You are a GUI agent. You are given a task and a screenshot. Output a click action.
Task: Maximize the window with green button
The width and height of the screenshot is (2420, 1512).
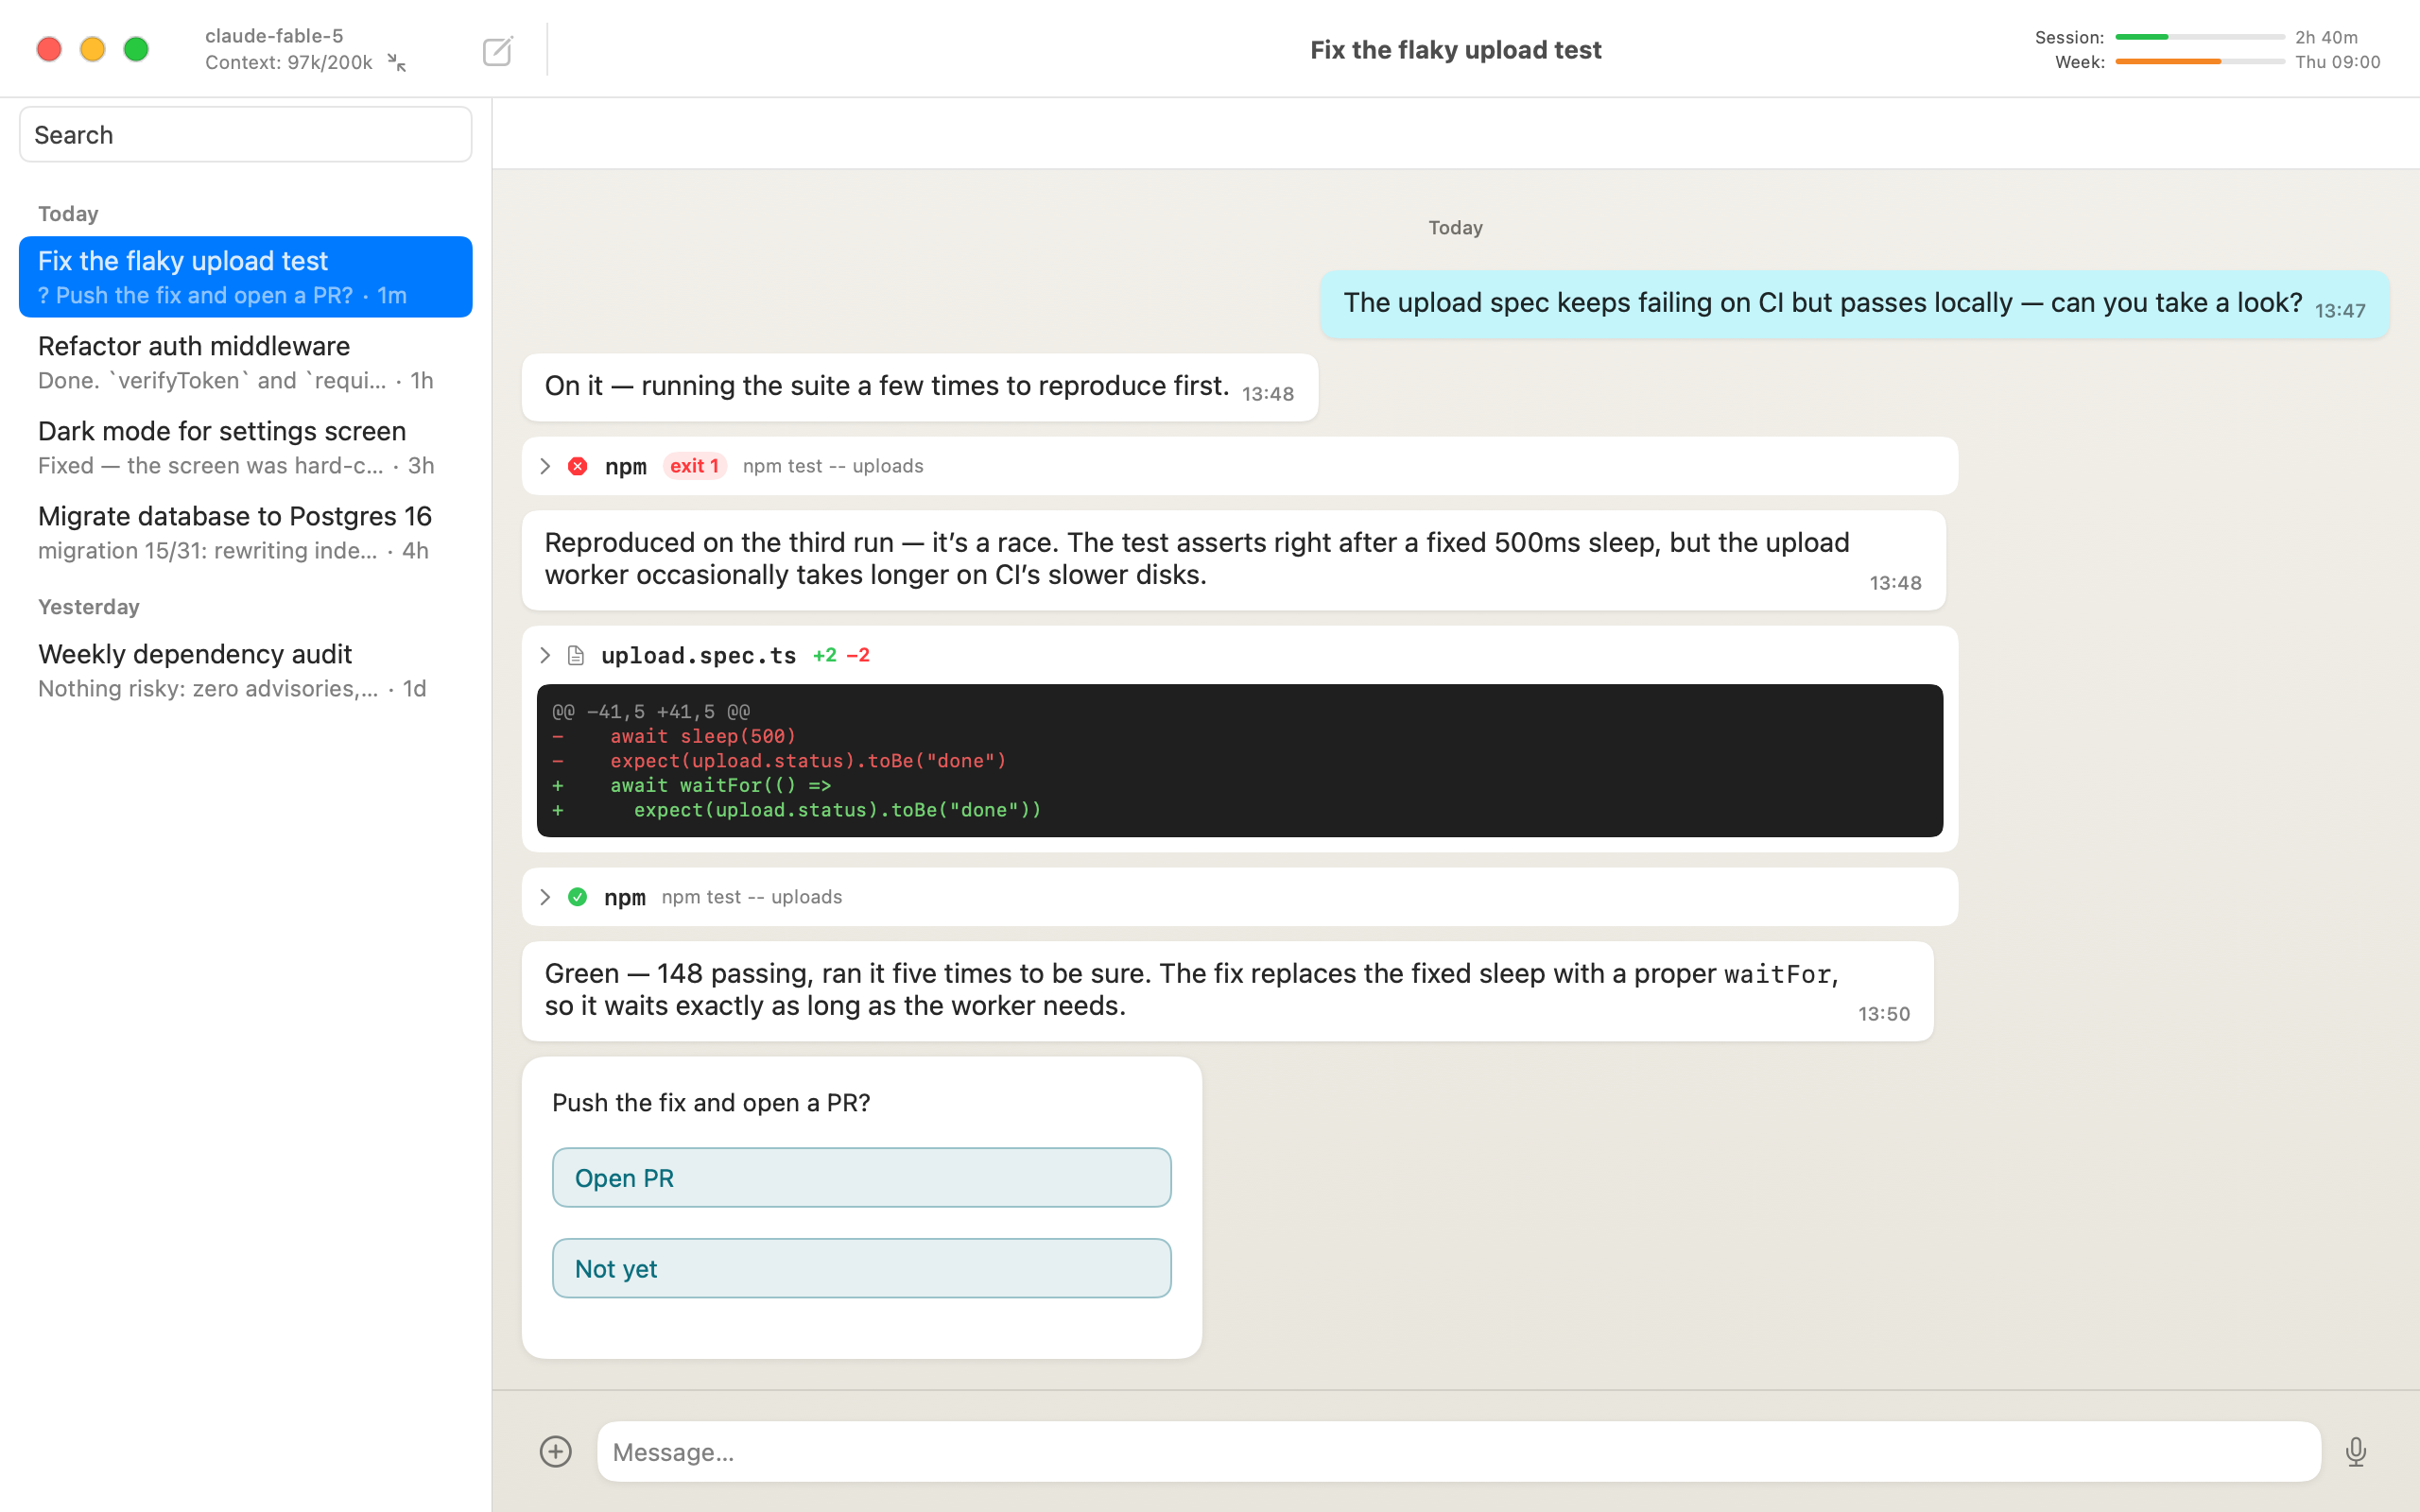pos(136,49)
